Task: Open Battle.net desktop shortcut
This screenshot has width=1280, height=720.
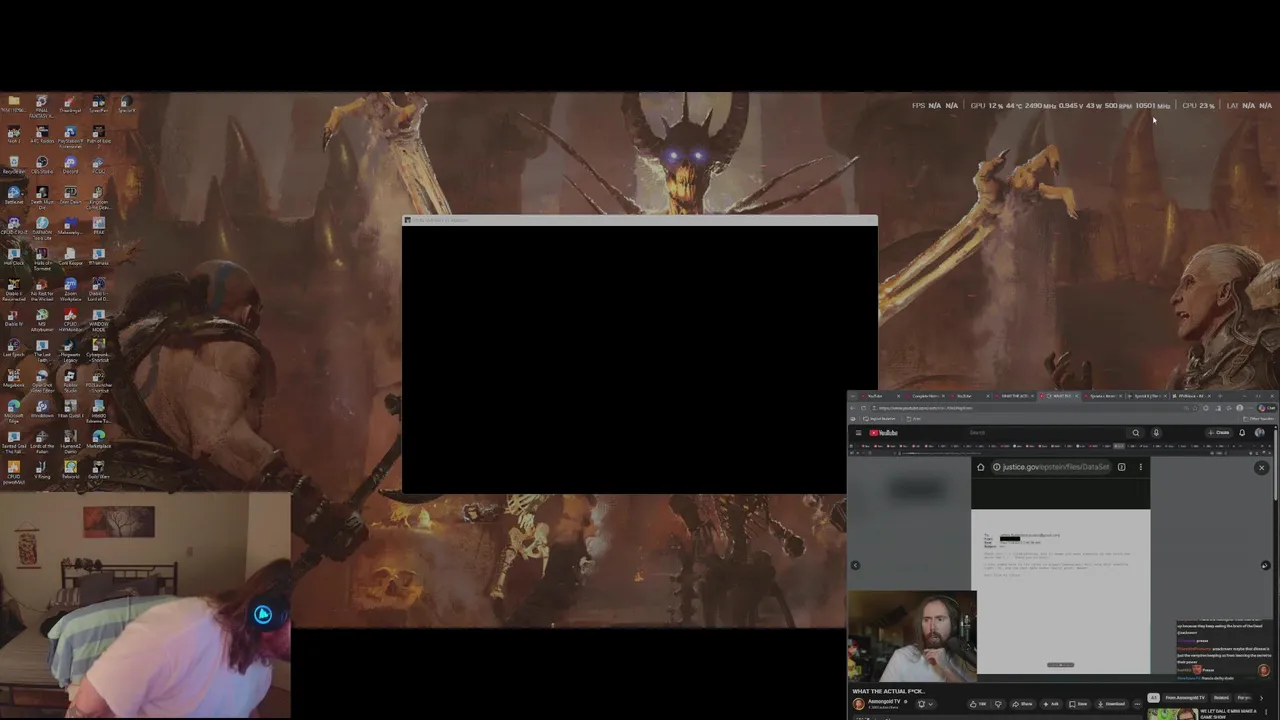Action: coord(14,193)
